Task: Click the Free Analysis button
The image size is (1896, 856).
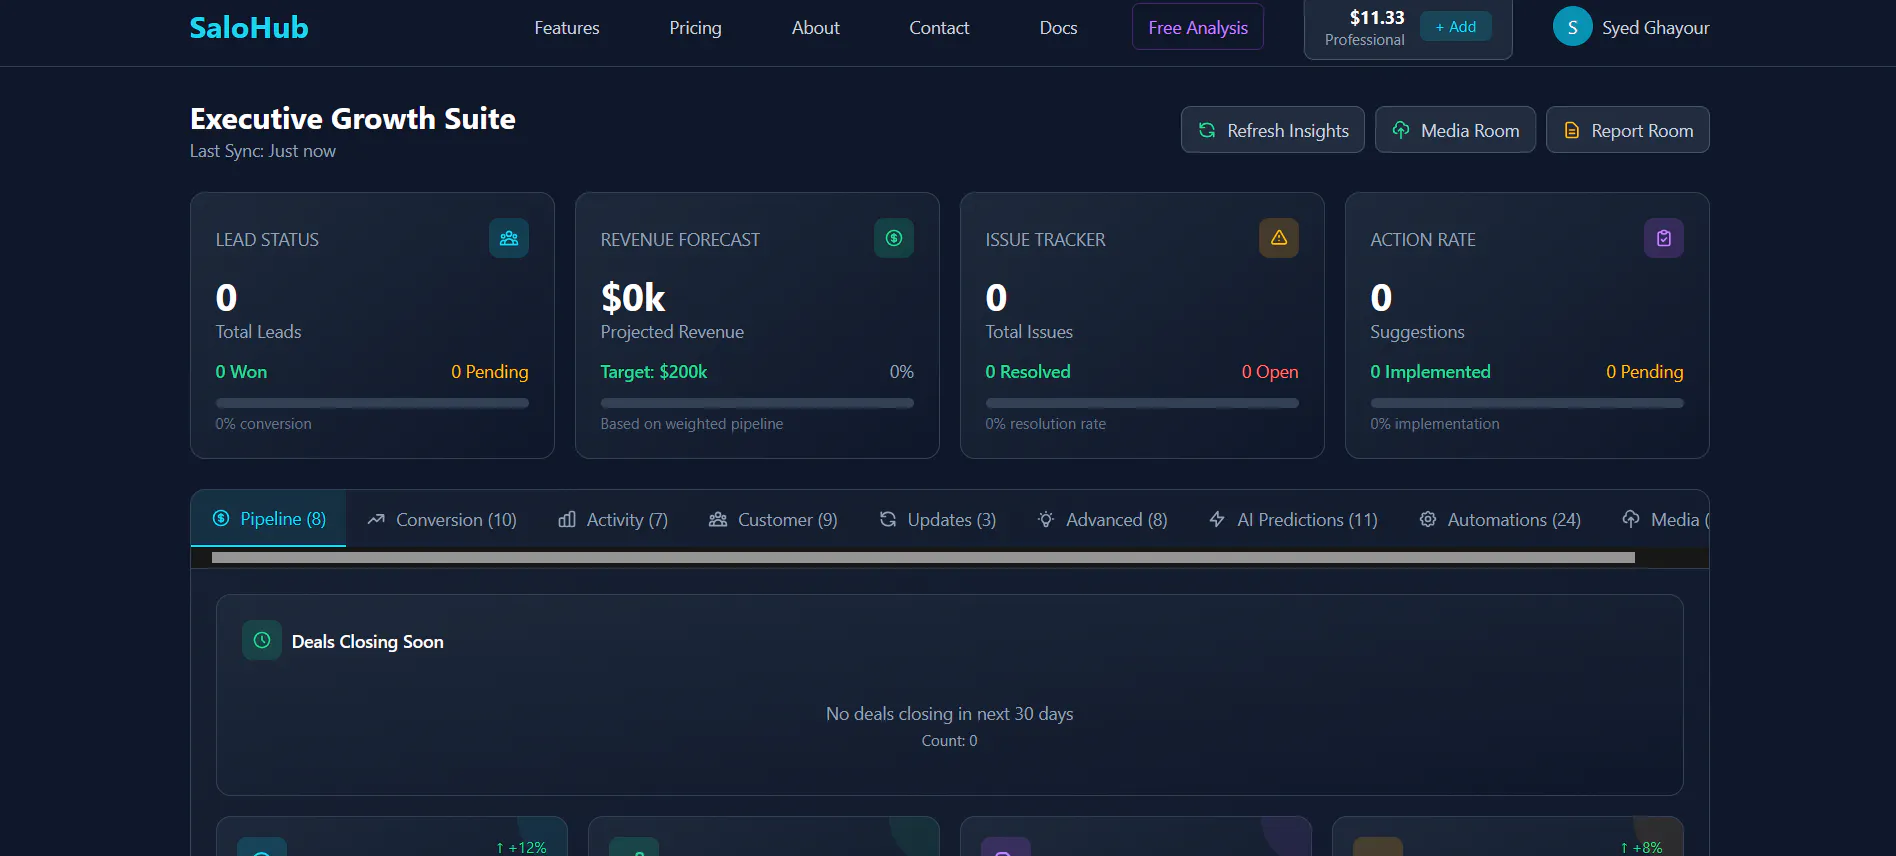Action: [1198, 27]
